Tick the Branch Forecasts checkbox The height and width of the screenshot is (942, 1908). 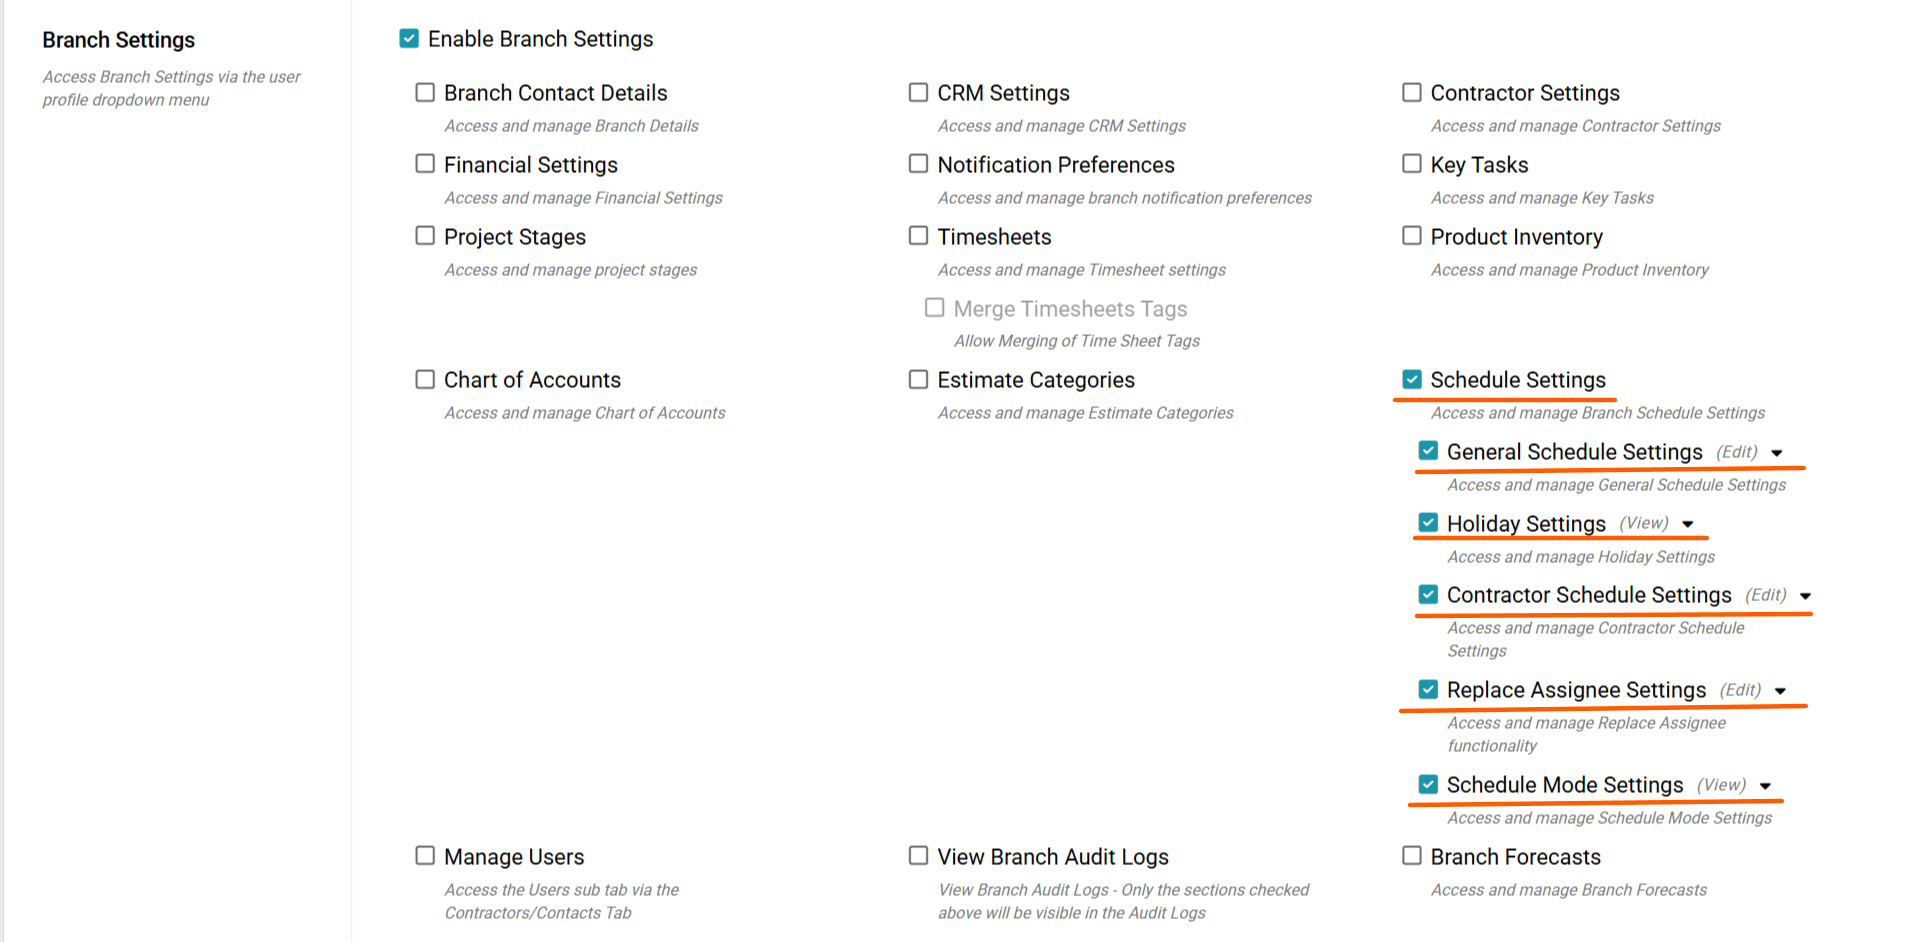pyautogui.click(x=1412, y=856)
